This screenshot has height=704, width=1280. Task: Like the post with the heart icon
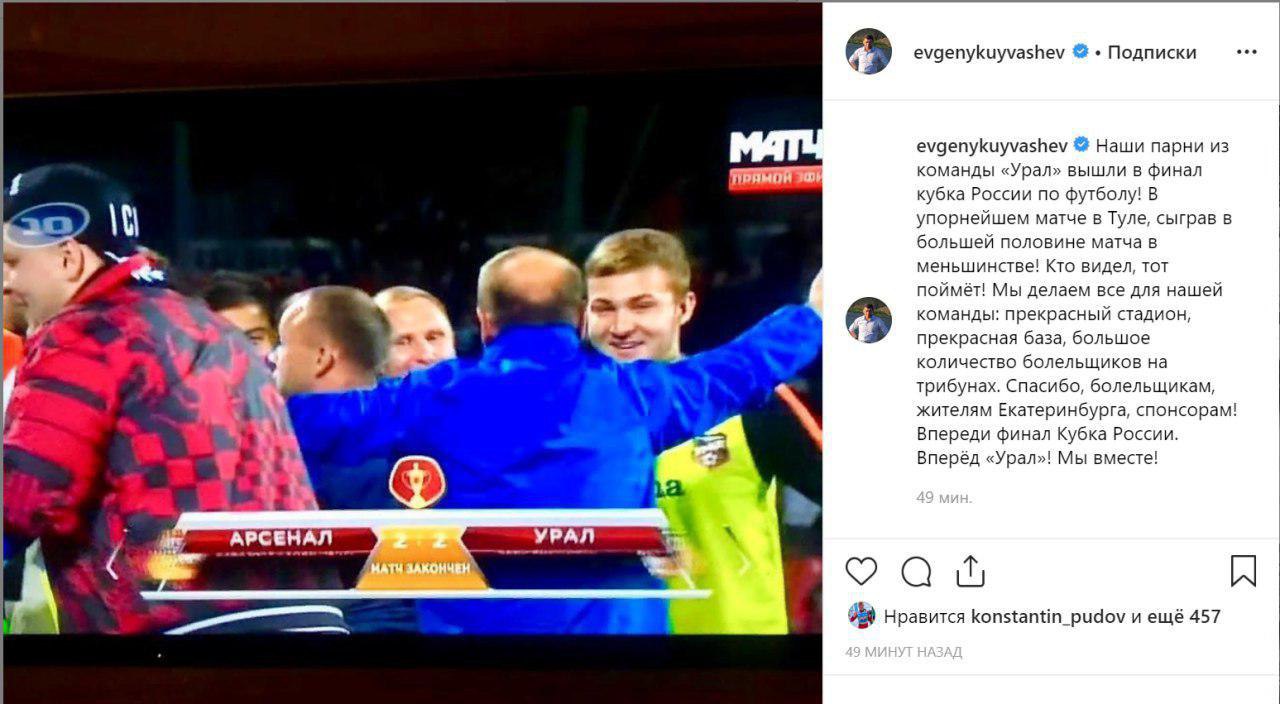click(861, 571)
